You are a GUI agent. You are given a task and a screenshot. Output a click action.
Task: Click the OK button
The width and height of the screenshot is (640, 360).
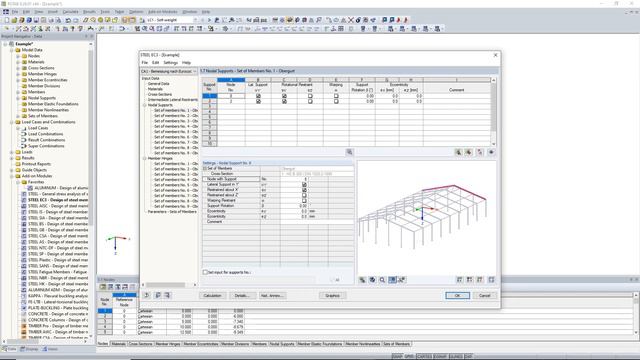coord(457,295)
